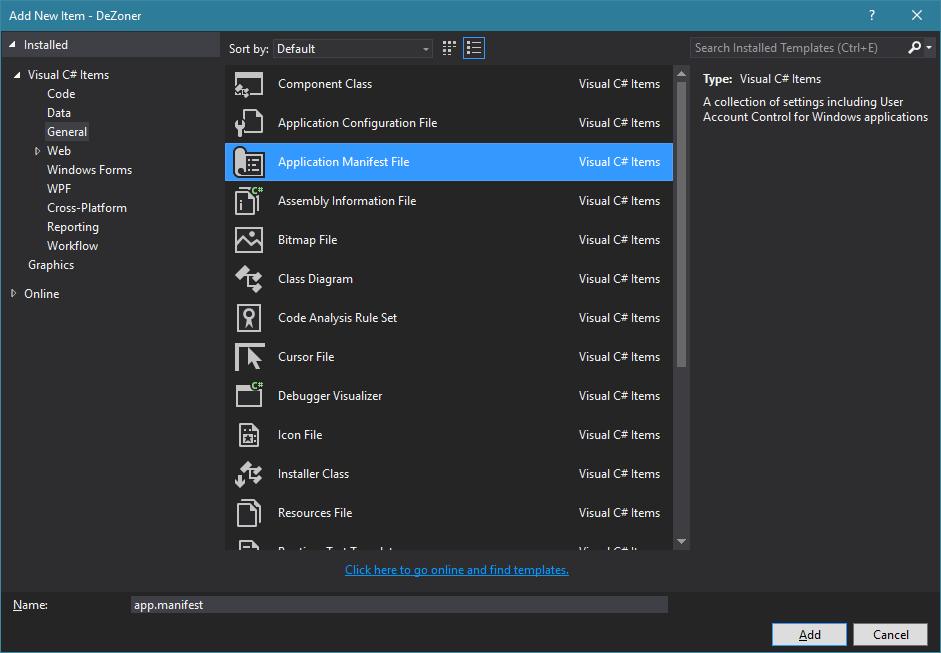941x653 pixels.
Task: Open the help question mark button
Action: tap(871, 15)
